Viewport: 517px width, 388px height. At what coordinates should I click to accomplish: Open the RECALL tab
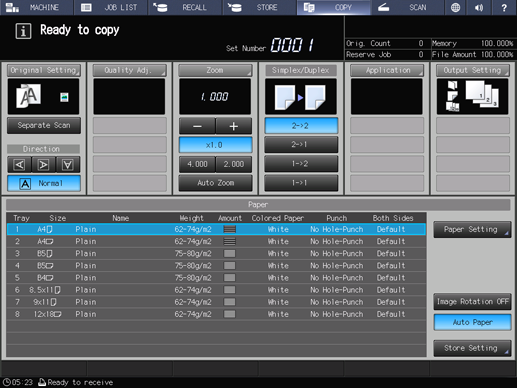click(185, 7)
